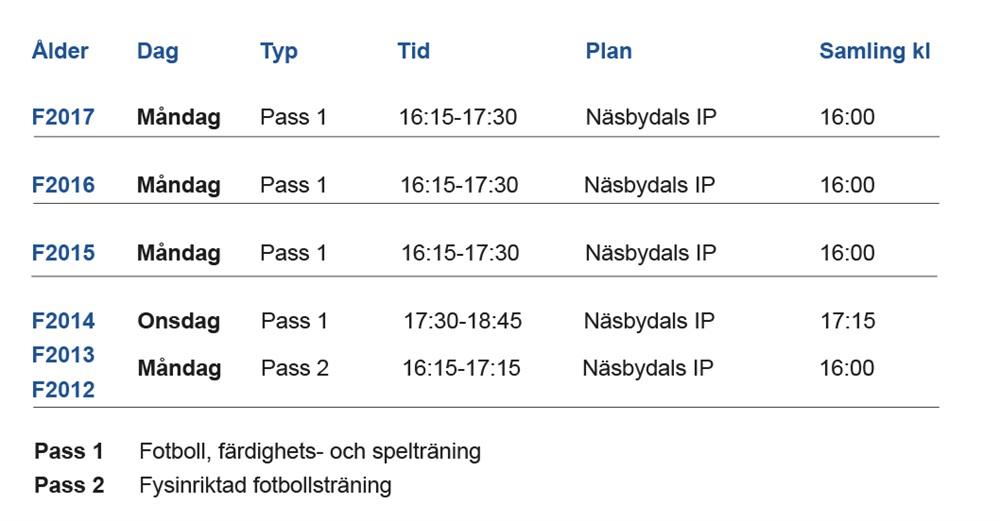Select the F2015 age group label
This screenshot has width=1000, height=521.
point(63,253)
